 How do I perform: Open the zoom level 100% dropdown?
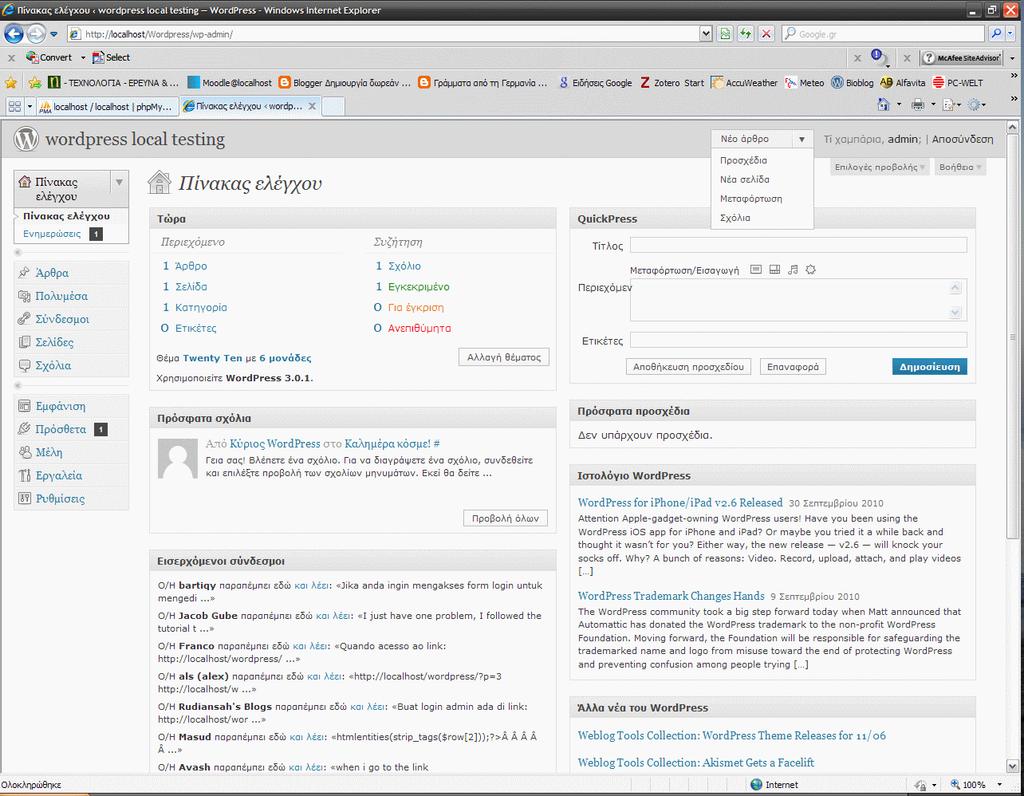pyautogui.click(x=999, y=784)
